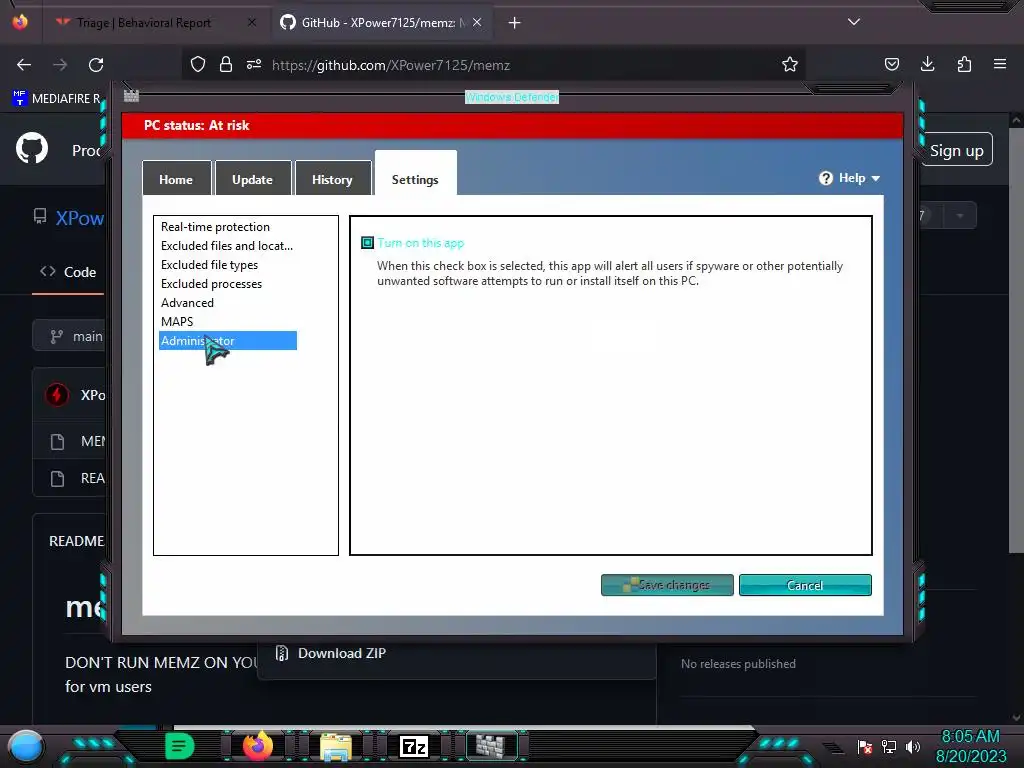Choose Excluded processes option

click(x=212, y=283)
